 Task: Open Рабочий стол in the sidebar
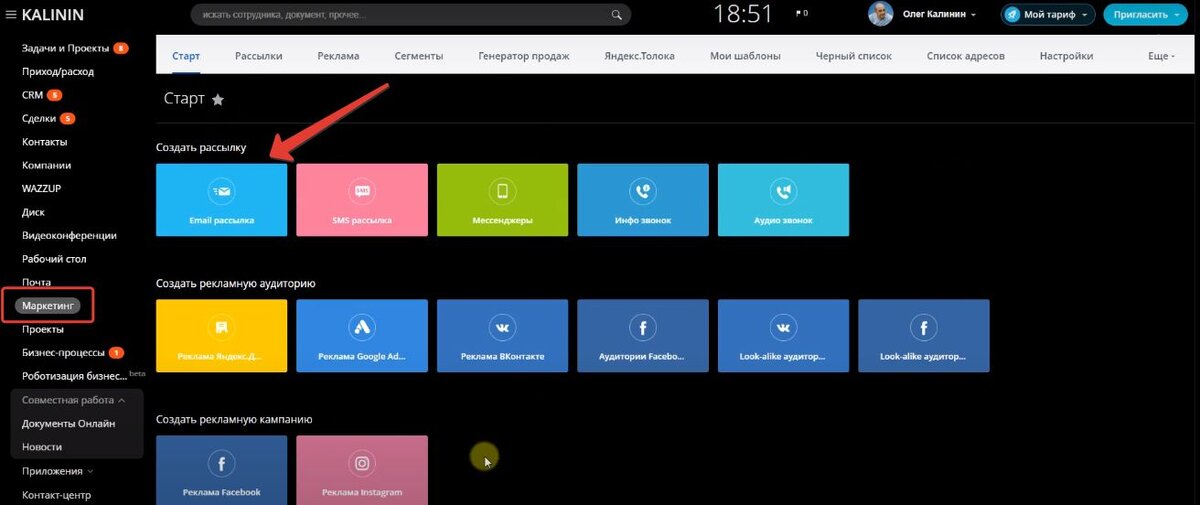[x=54, y=259]
